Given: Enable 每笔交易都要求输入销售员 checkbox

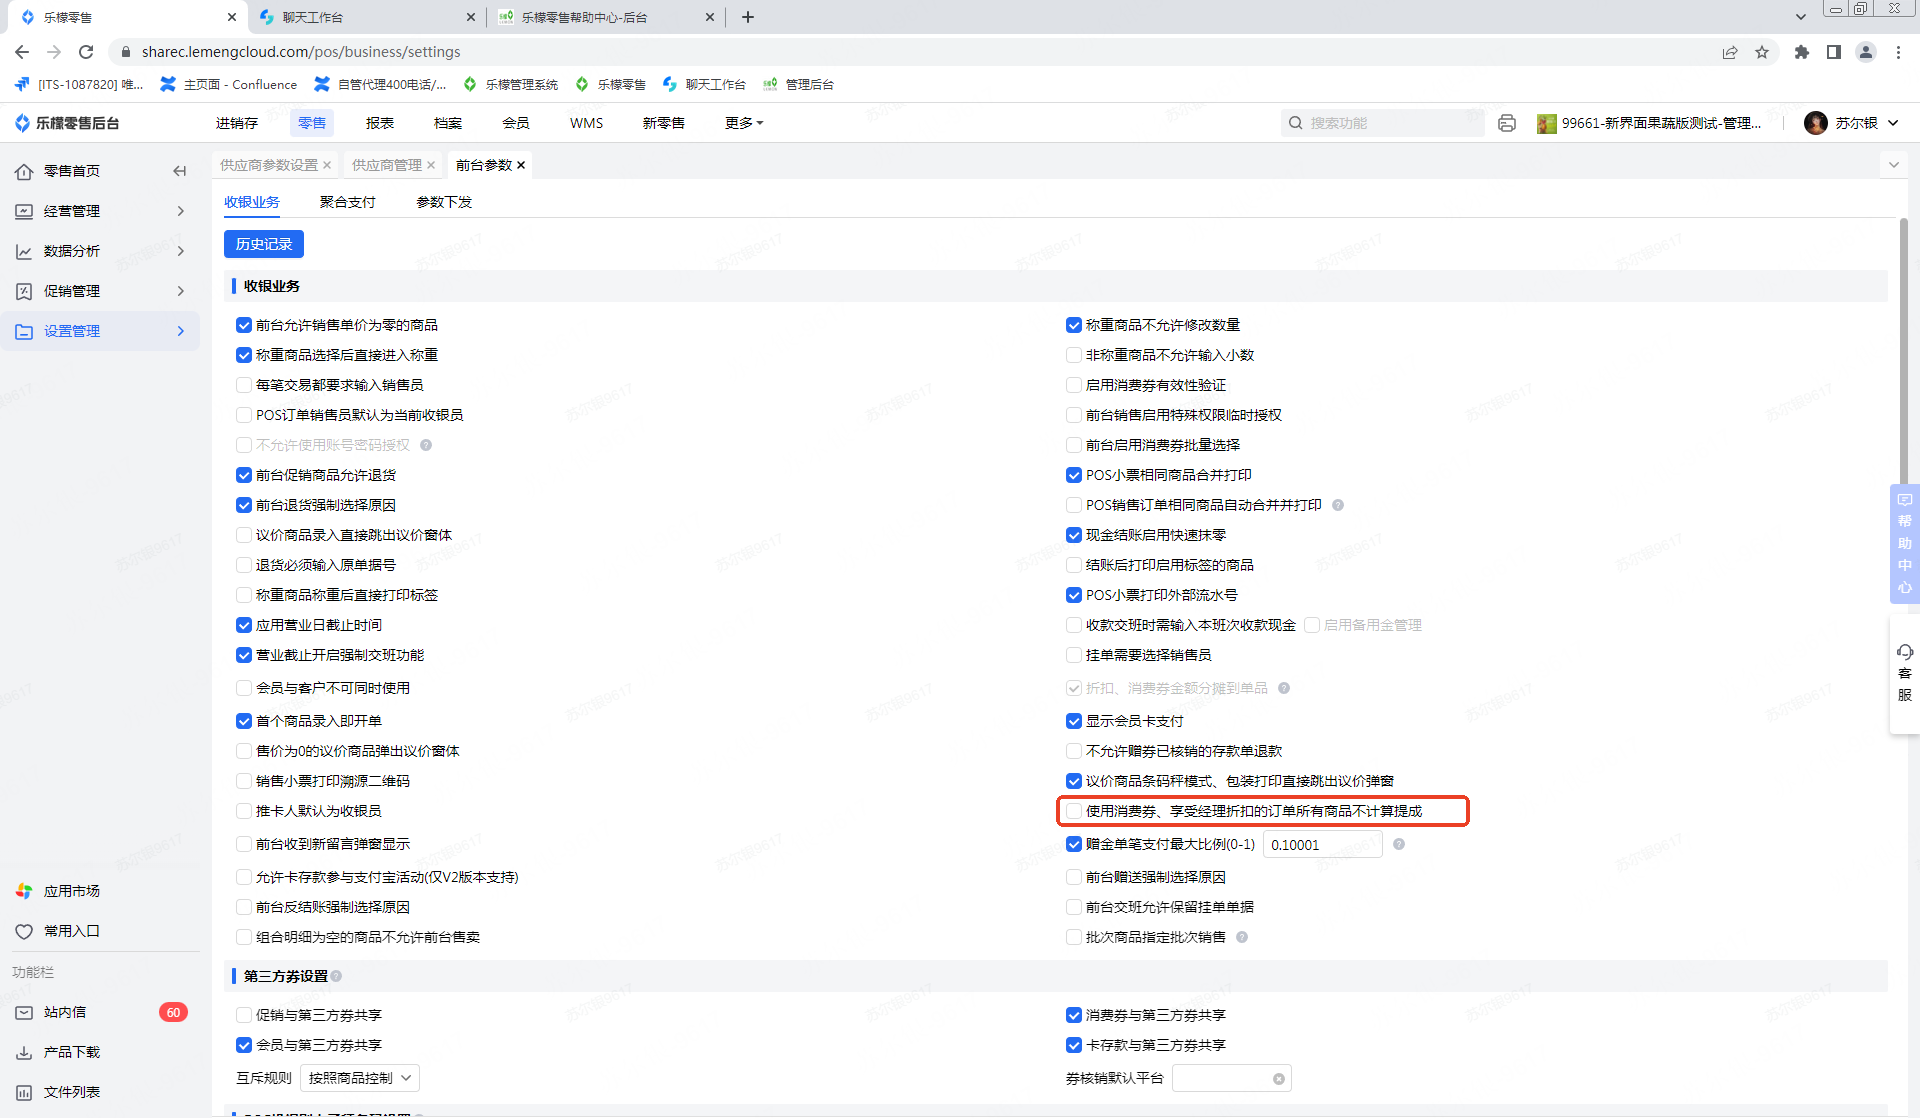Looking at the screenshot, I should [244, 385].
